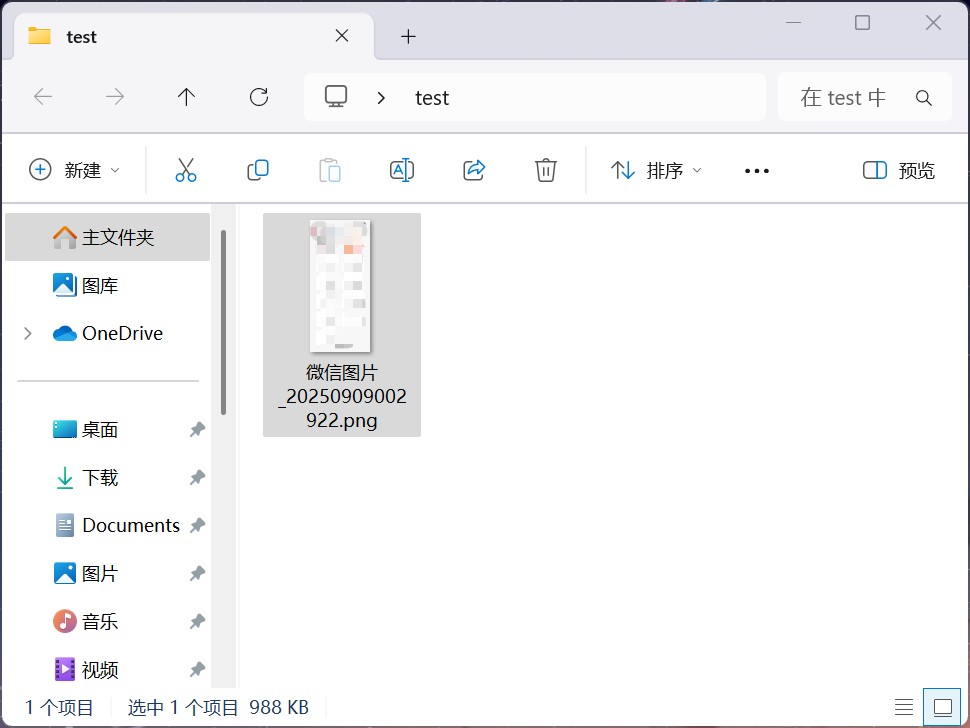Screen dimensions: 970x728
Task: Select 主文件夹 in the sidebar
Action: pyautogui.click(x=108, y=237)
